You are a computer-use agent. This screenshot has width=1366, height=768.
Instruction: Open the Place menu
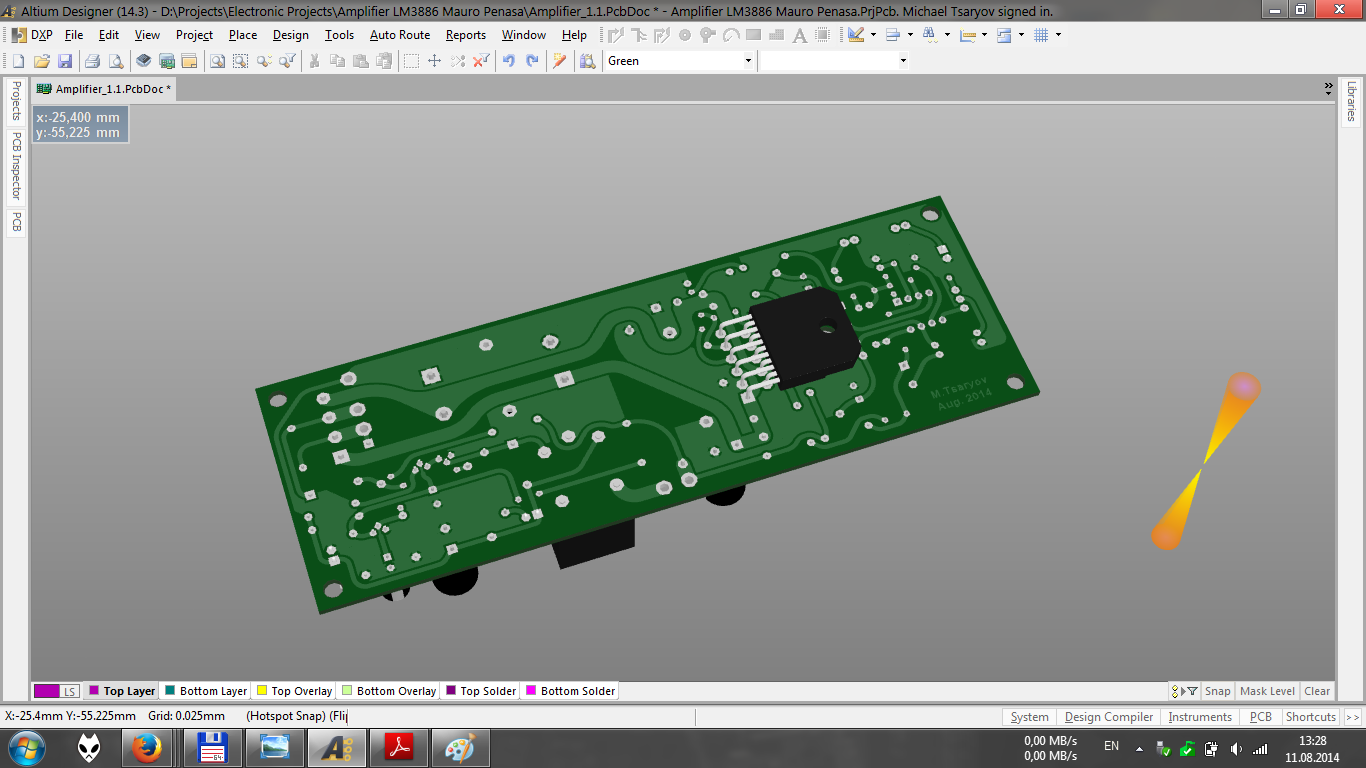coord(243,35)
